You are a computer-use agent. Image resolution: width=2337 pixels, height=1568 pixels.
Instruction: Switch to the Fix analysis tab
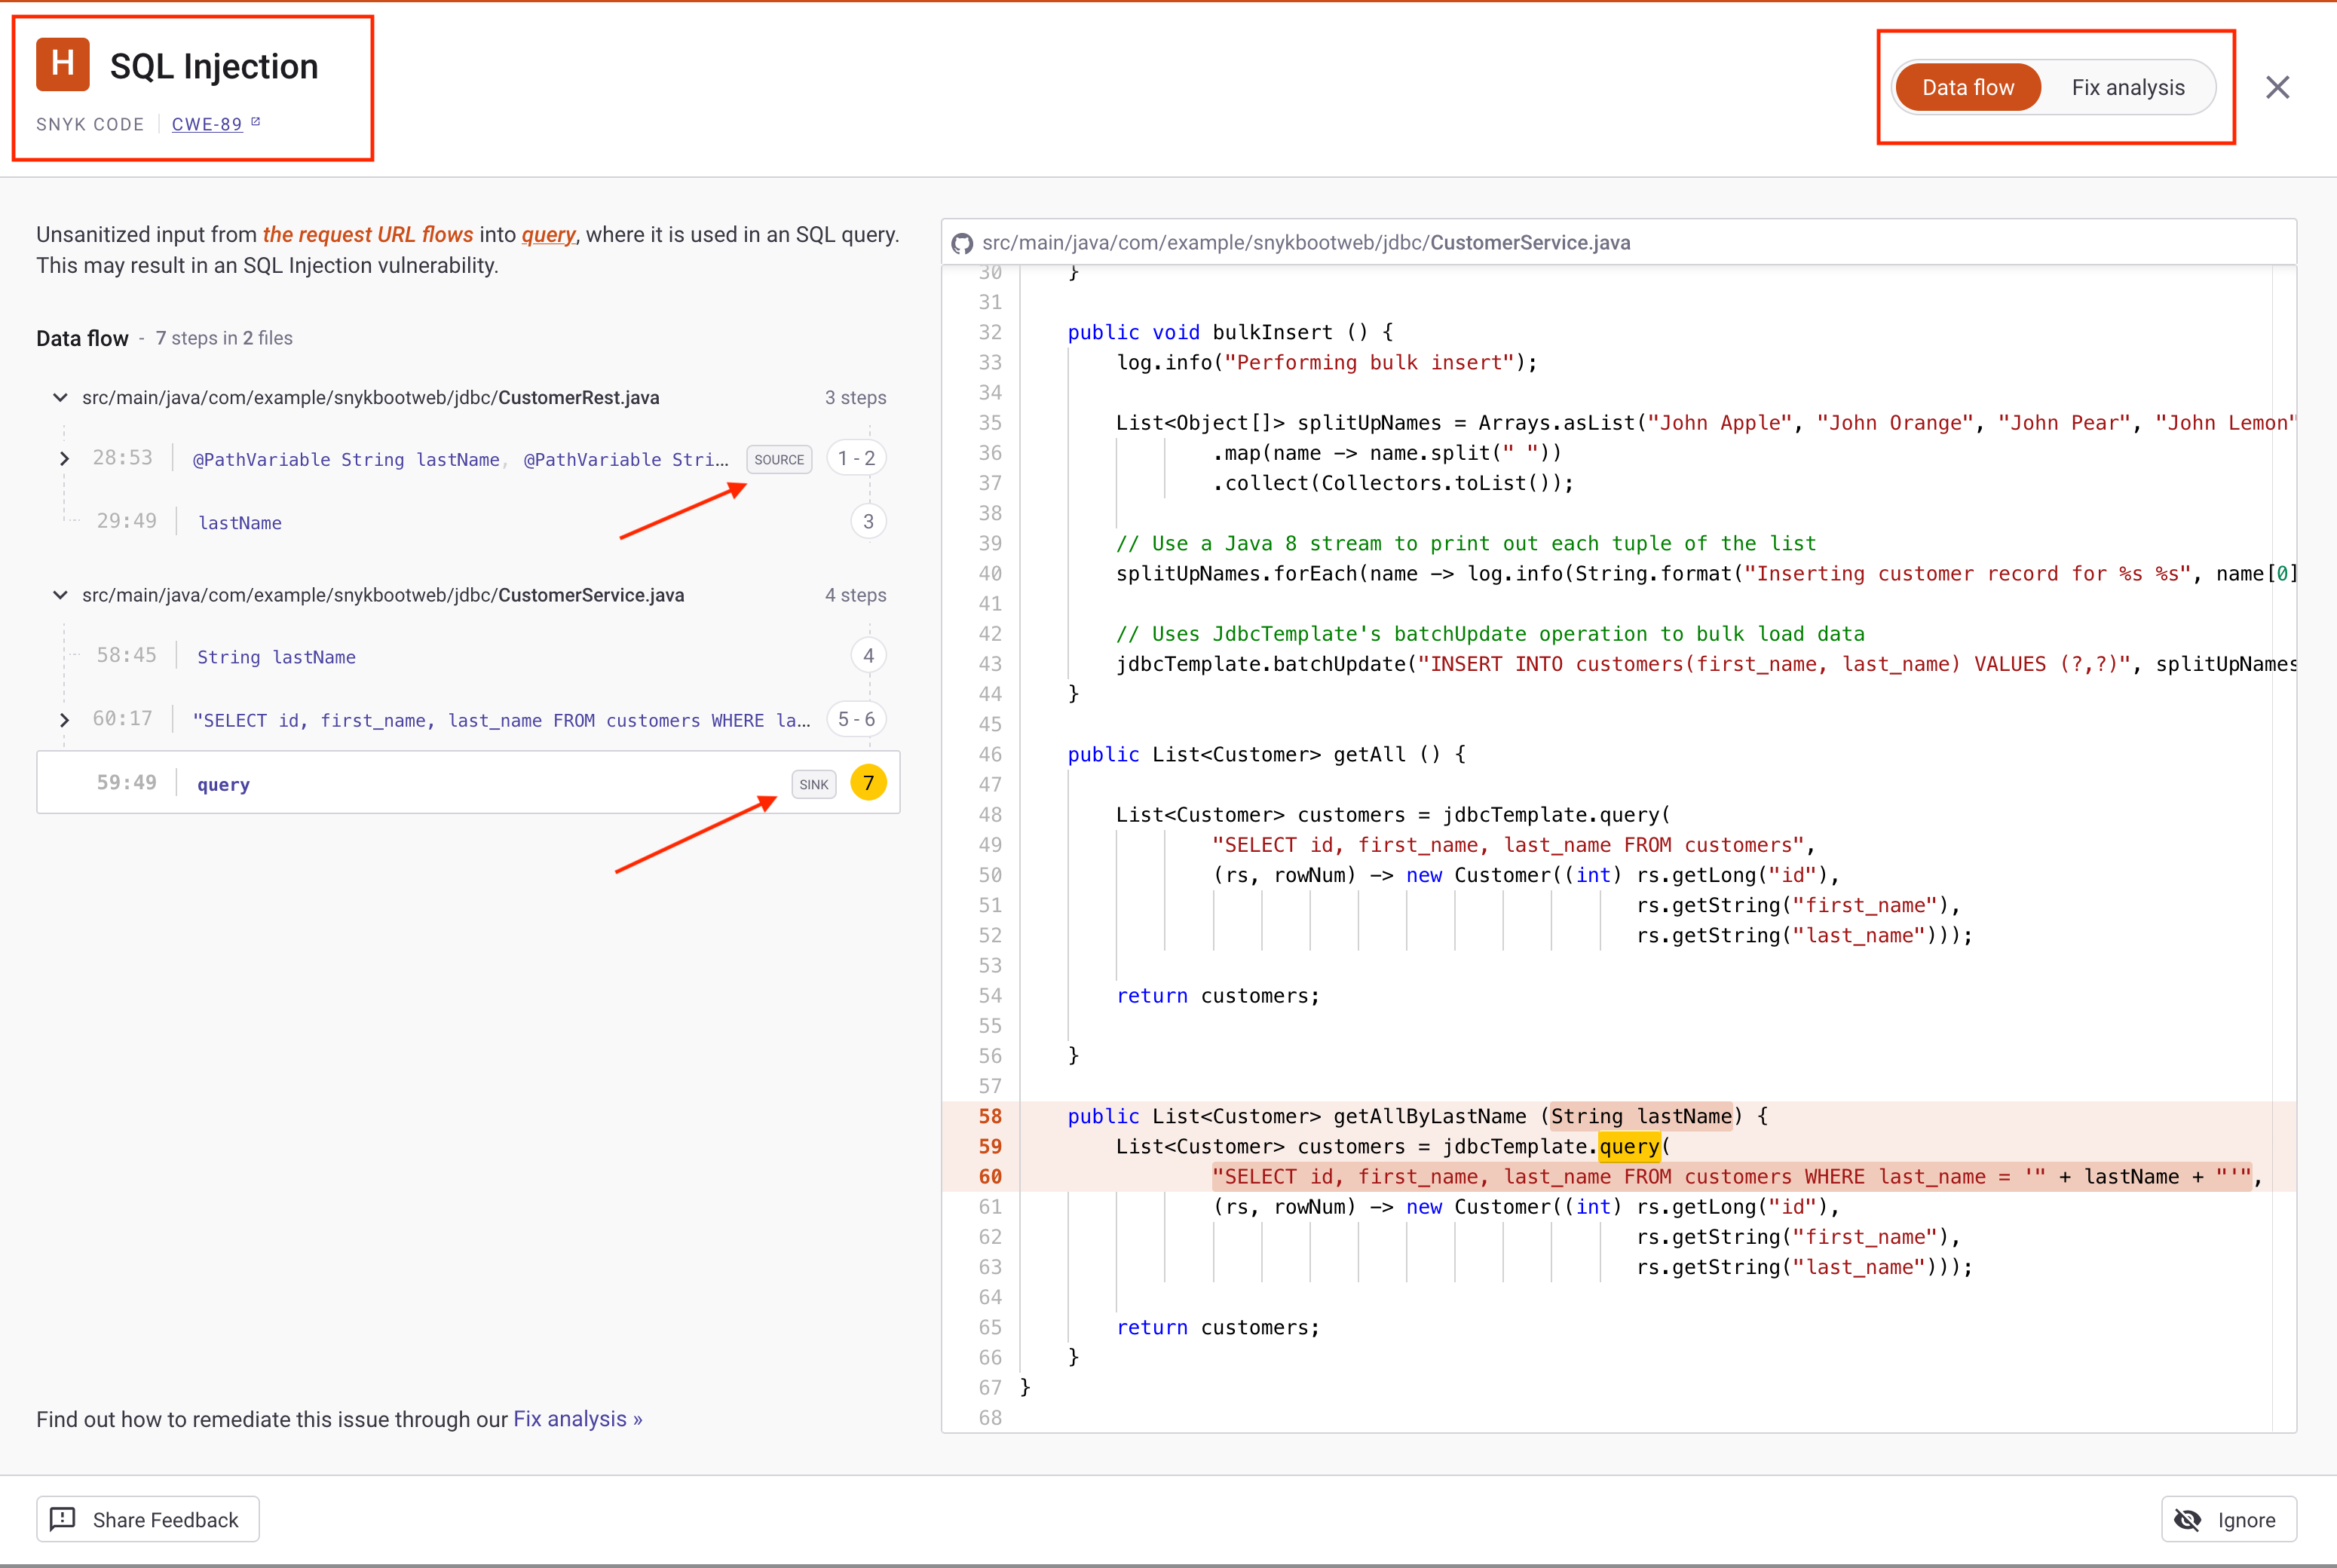[x=2127, y=88]
